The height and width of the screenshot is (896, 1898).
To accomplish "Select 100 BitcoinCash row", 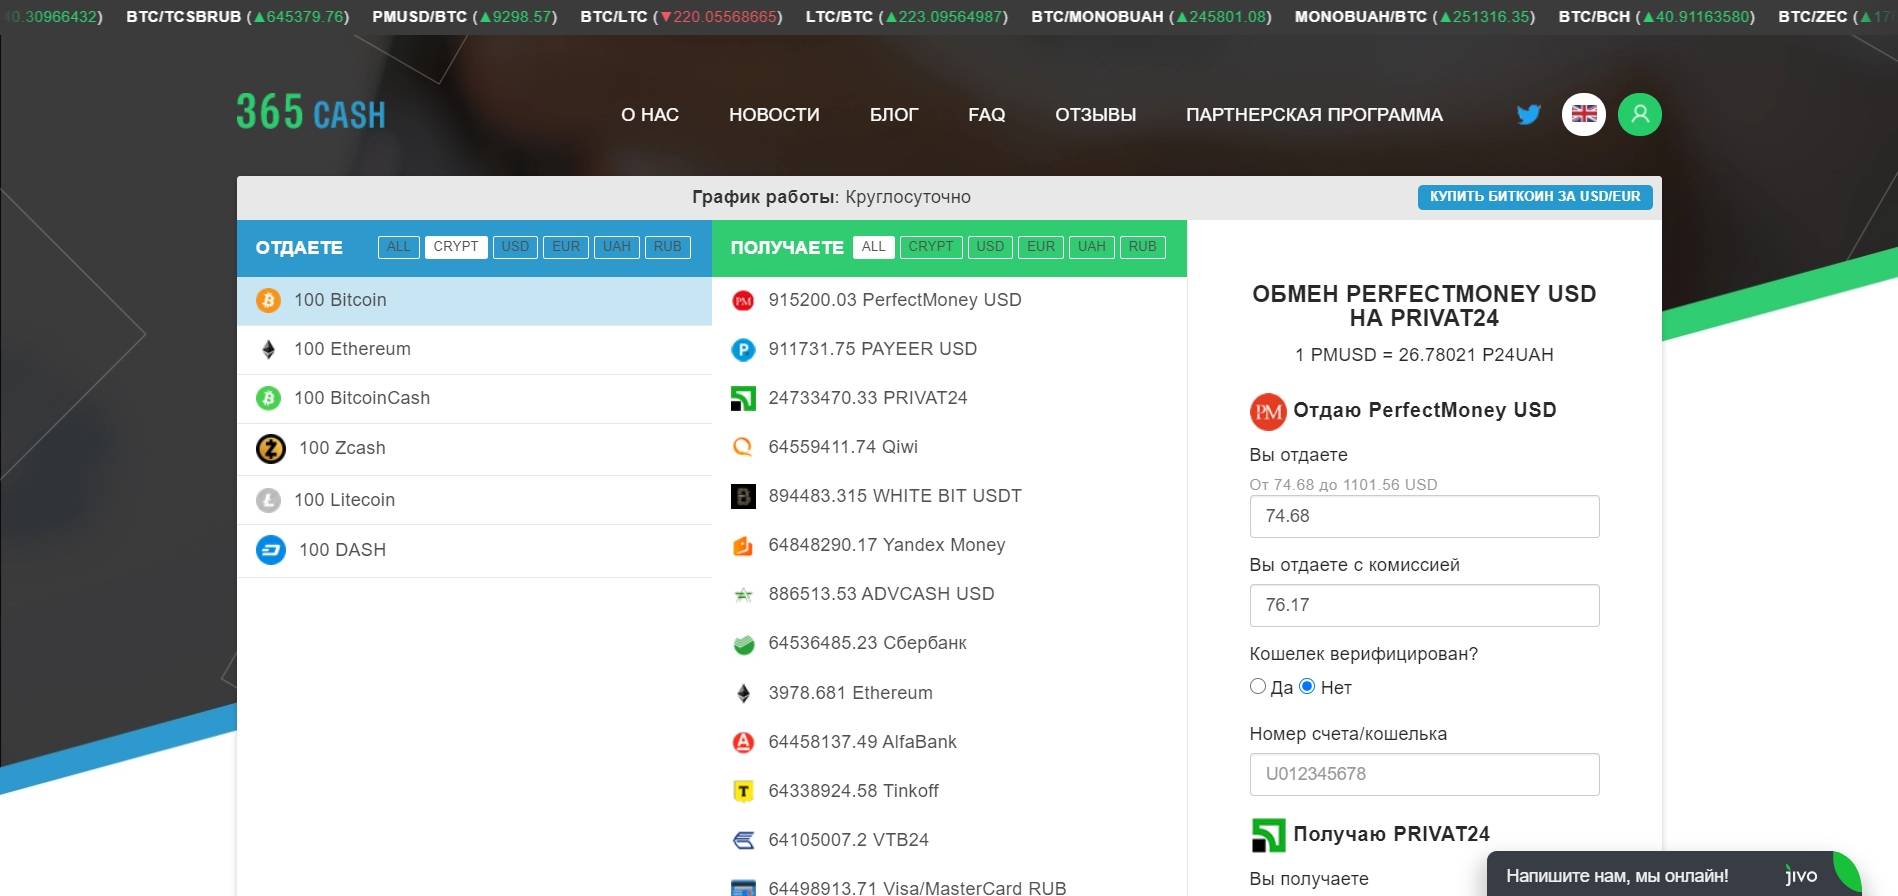I will coord(474,398).
